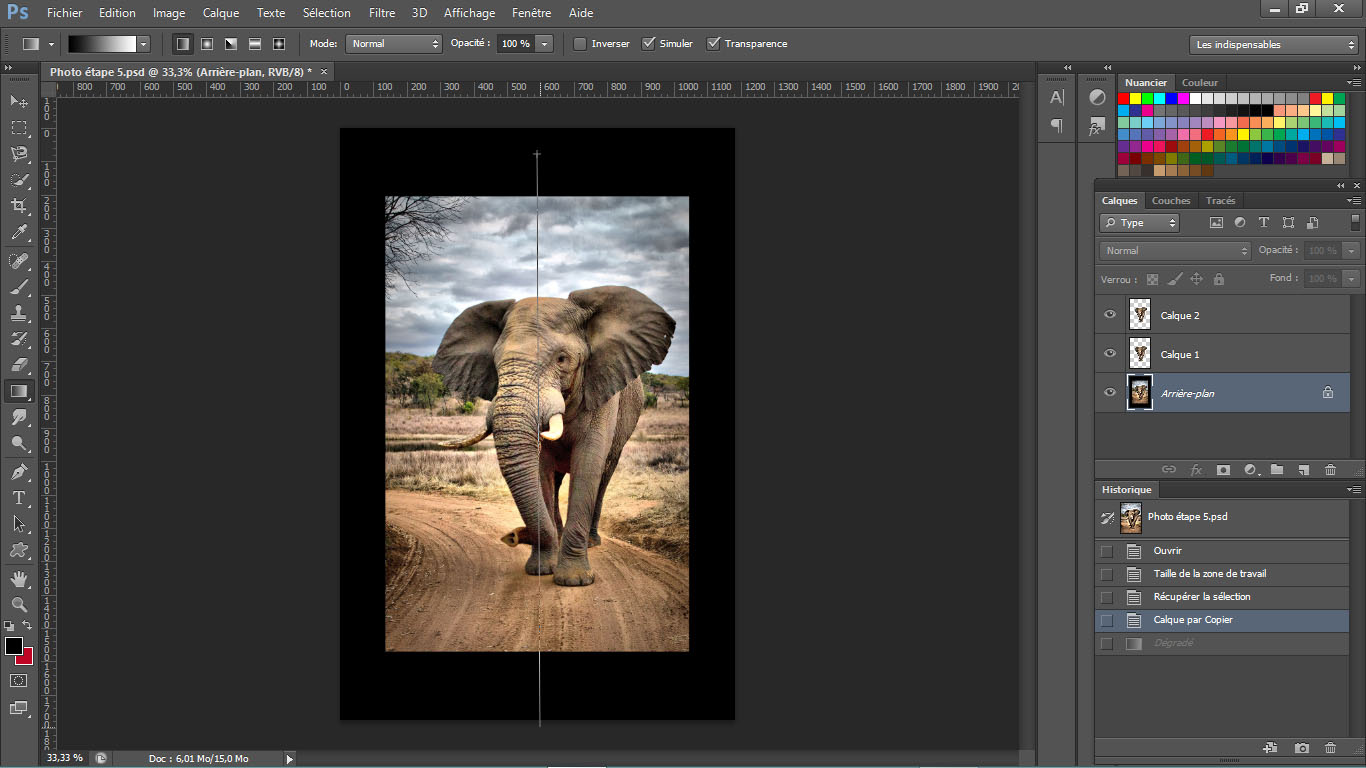Select the Horizontal Type tool

point(18,498)
